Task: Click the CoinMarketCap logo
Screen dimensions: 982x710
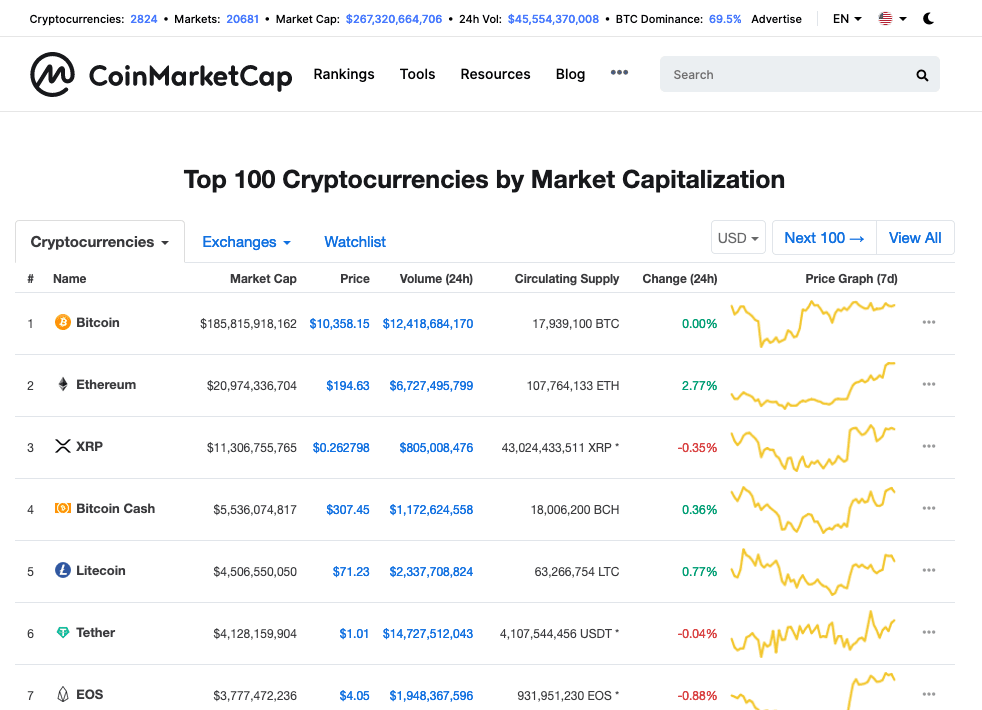Action: click(x=161, y=75)
